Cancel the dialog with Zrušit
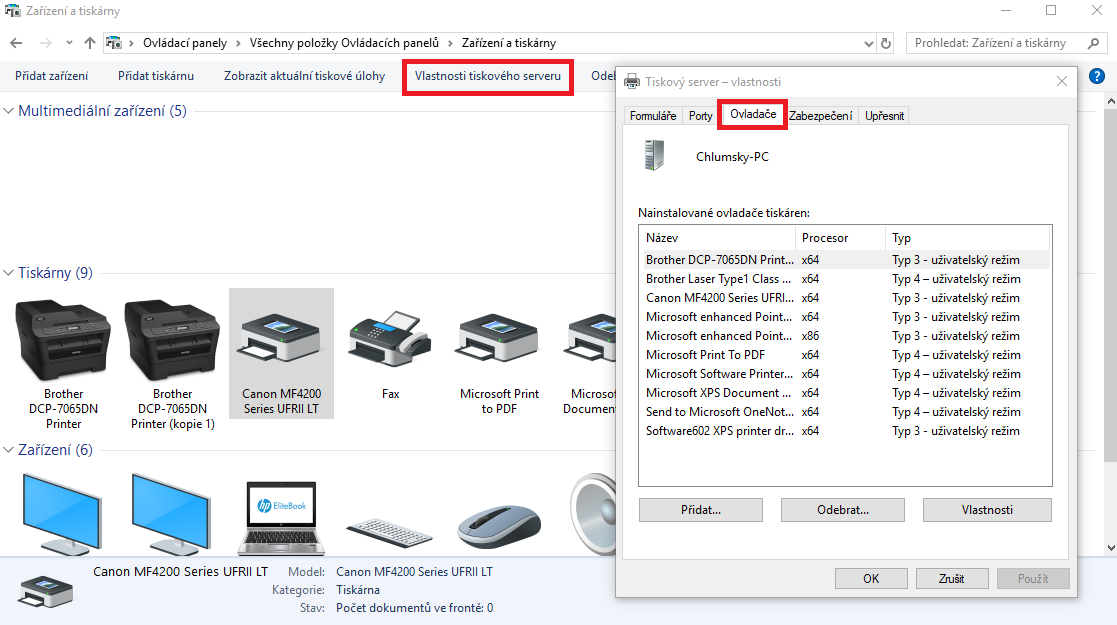Screen dimensions: 1117x625 (x=952, y=579)
